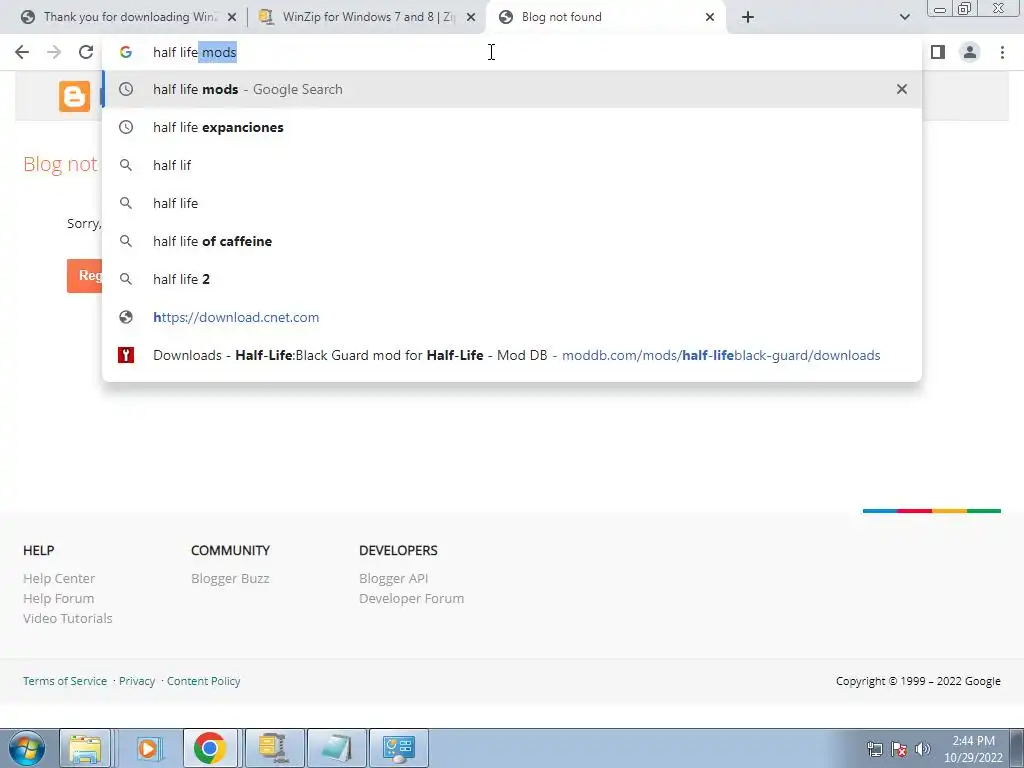Open the Mod DB Black Guard downloads suggestion

pyautogui.click(x=512, y=355)
